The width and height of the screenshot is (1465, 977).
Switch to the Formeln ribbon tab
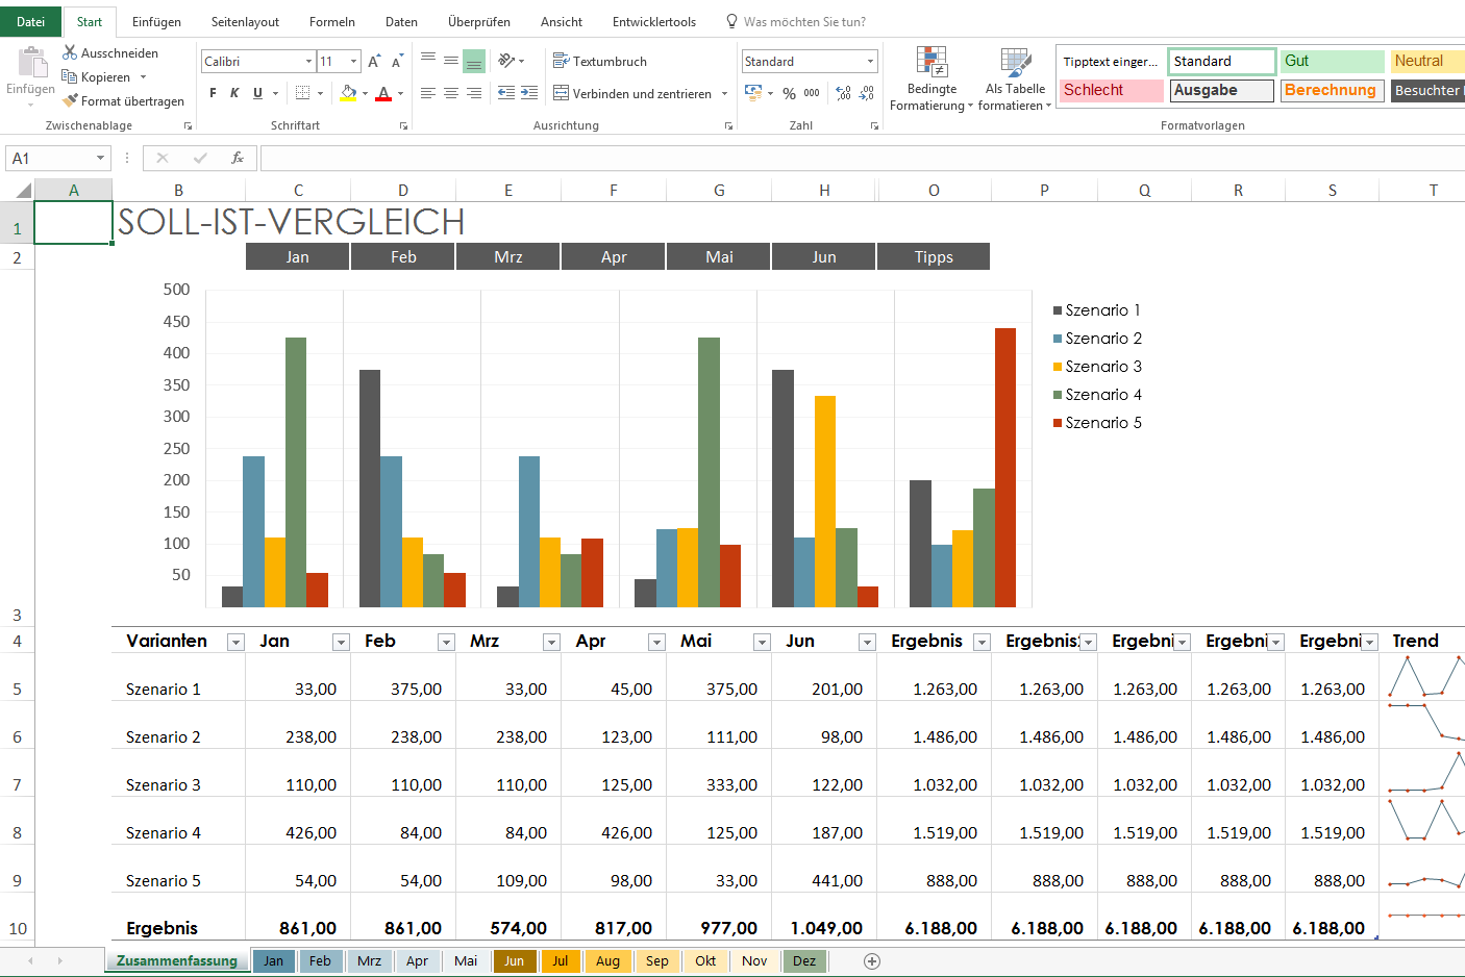click(x=332, y=22)
